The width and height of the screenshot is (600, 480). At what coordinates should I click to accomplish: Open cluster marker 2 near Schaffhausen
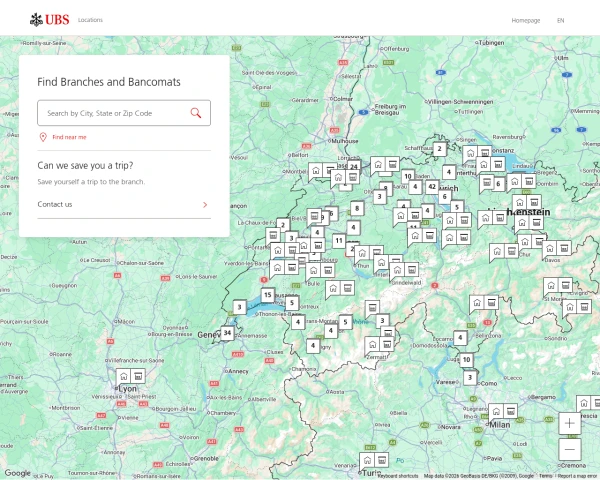click(x=440, y=149)
